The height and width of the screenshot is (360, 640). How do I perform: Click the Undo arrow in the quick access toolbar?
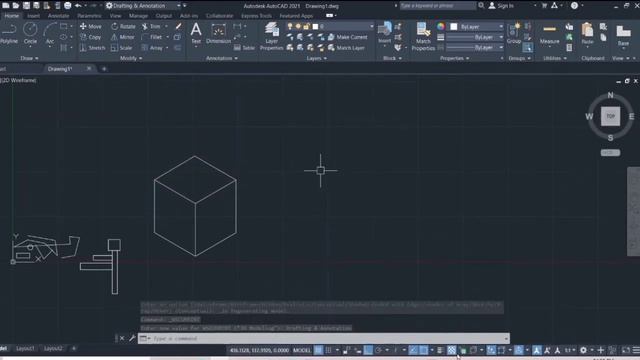click(x=78, y=5)
